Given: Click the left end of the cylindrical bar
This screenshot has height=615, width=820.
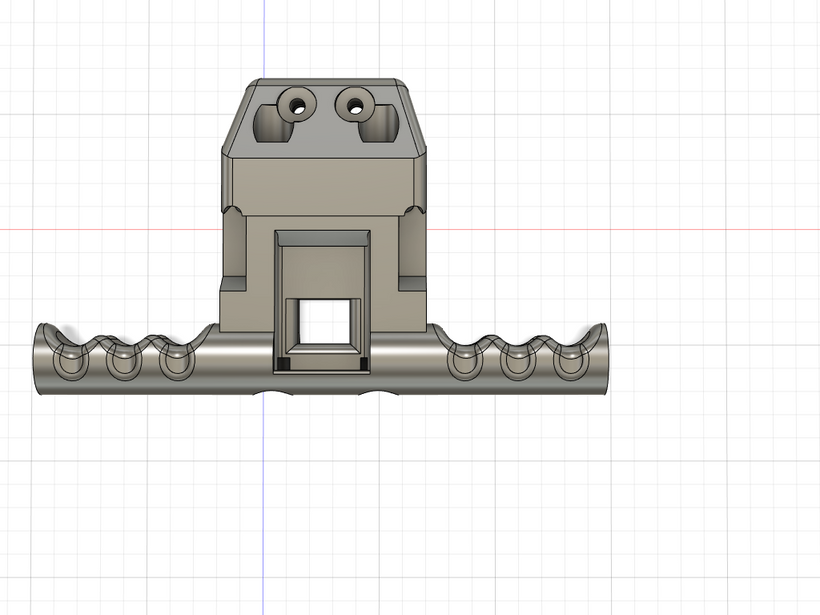Looking at the screenshot, I should [x=42, y=358].
